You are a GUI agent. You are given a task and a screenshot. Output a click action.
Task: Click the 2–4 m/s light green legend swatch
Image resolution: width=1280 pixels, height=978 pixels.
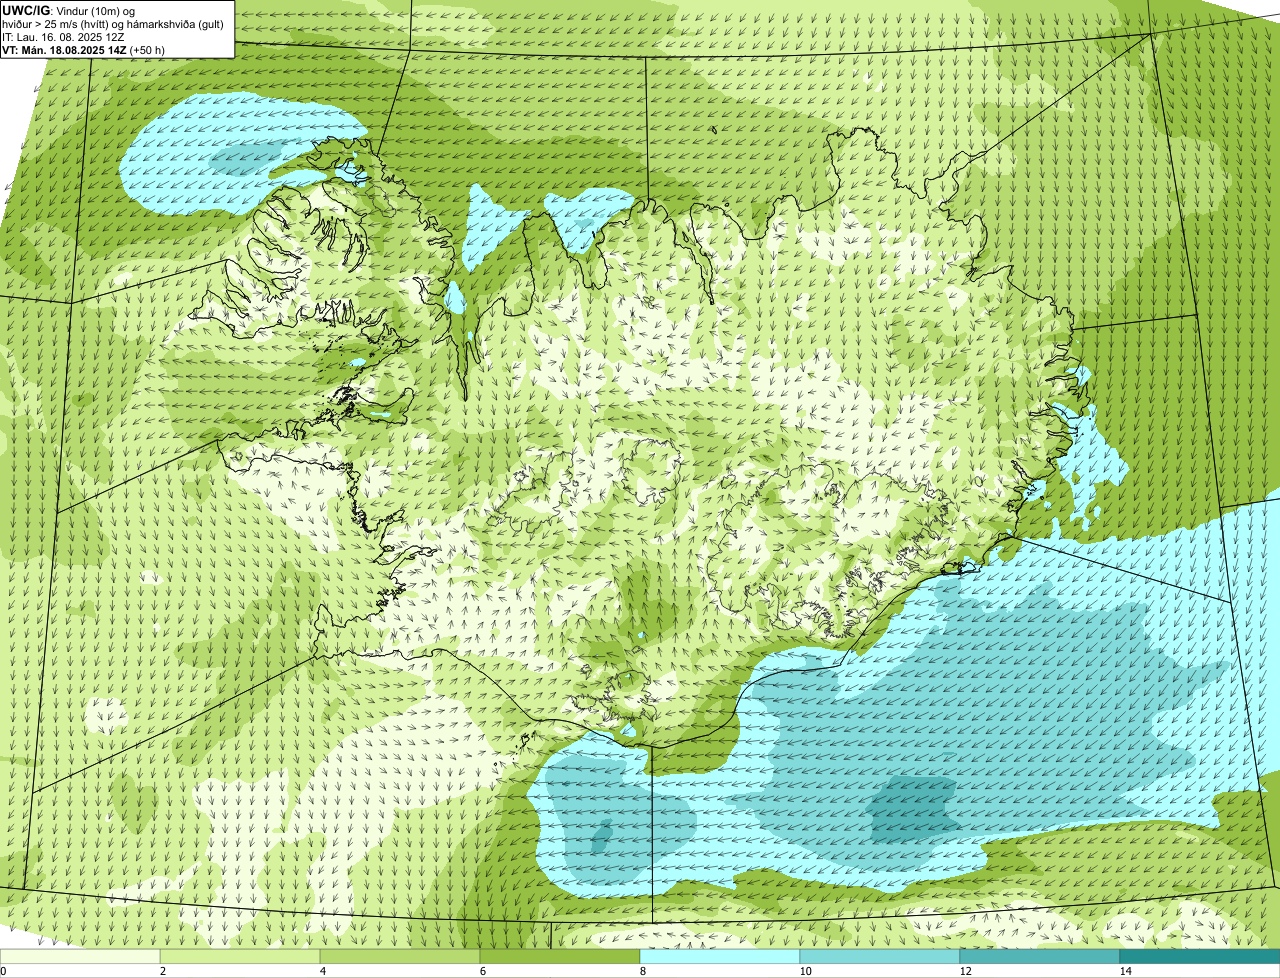(240, 956)
